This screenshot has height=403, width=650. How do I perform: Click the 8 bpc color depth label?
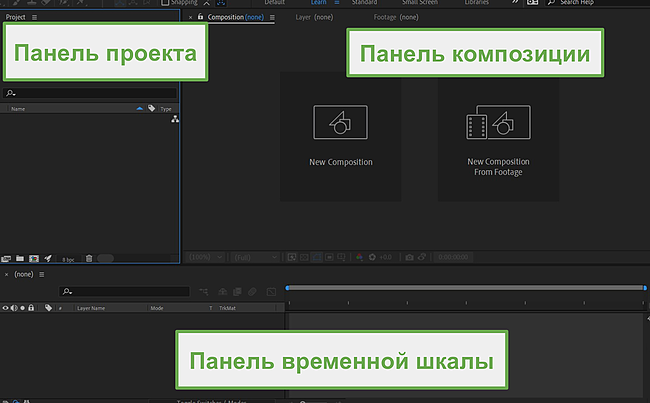(x=68, y=260)
